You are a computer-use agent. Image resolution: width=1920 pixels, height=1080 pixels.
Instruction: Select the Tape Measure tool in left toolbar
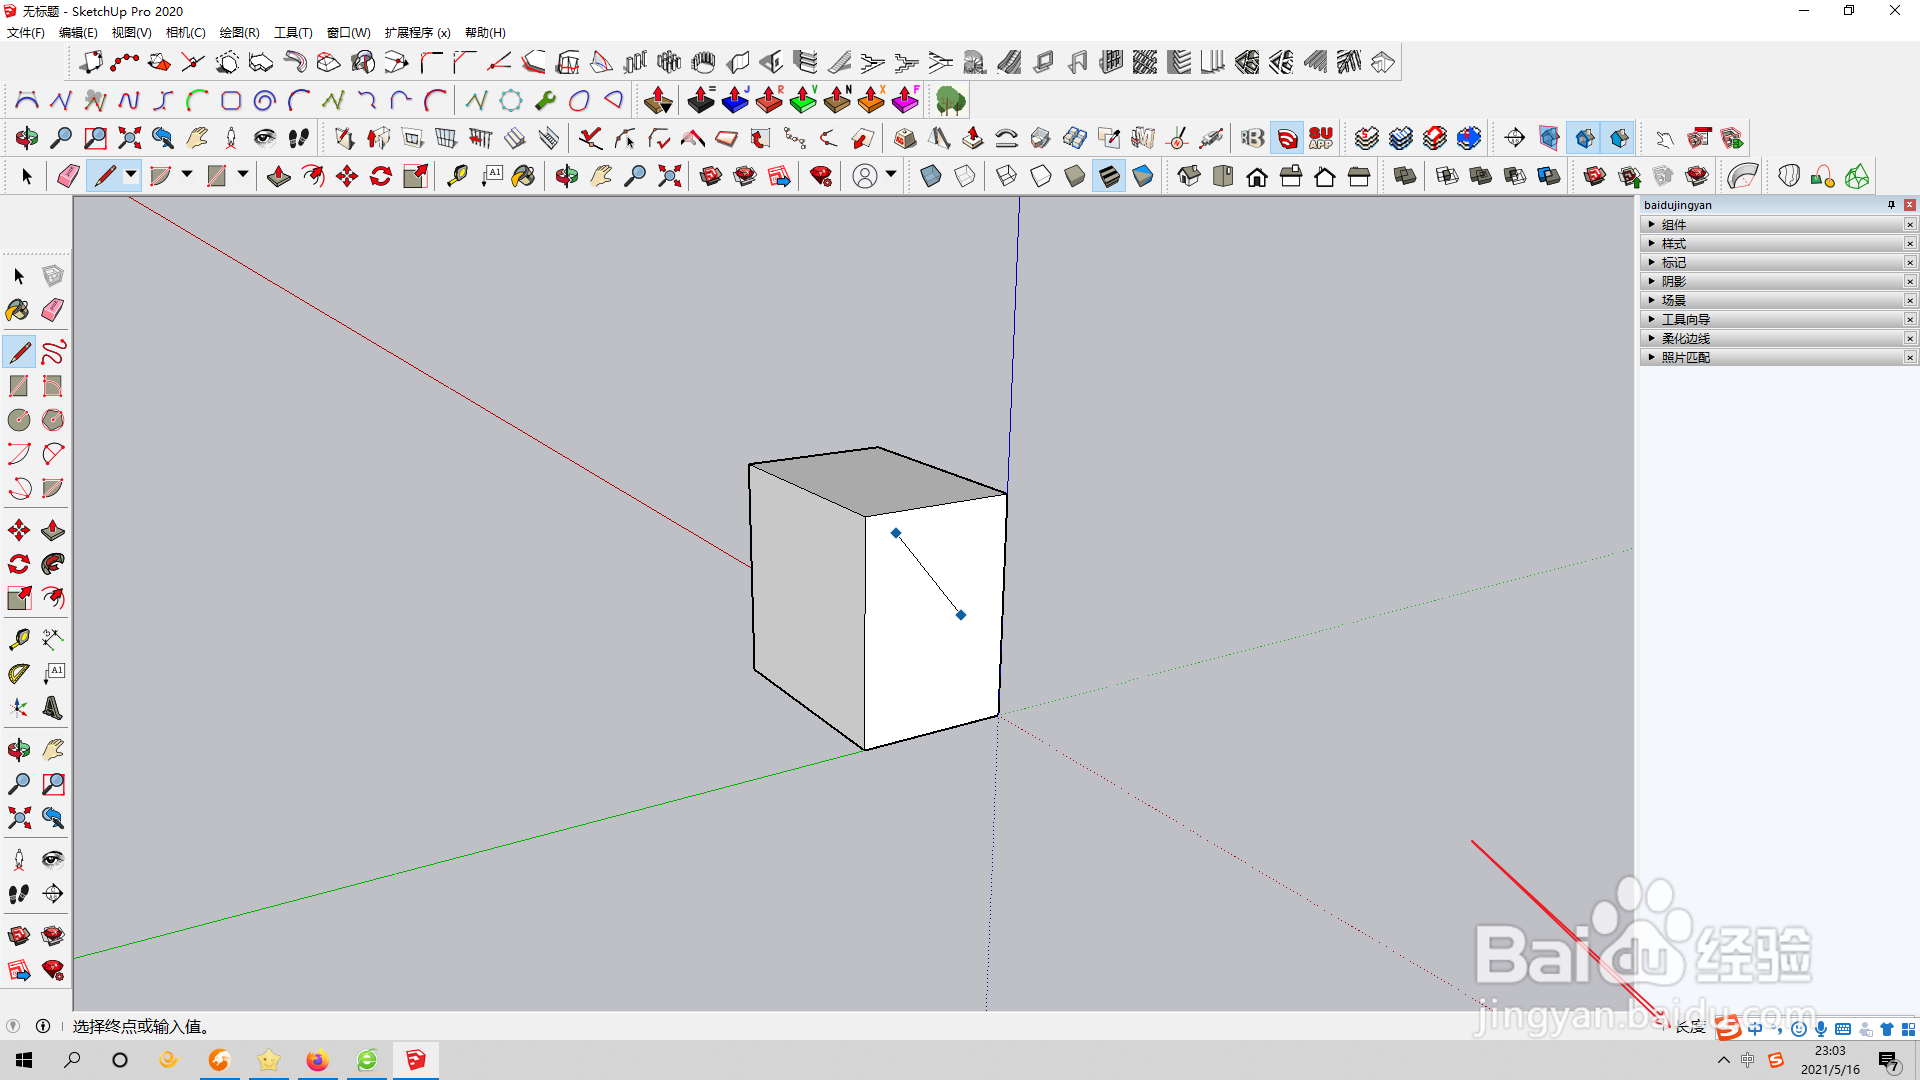coord(18,639)
